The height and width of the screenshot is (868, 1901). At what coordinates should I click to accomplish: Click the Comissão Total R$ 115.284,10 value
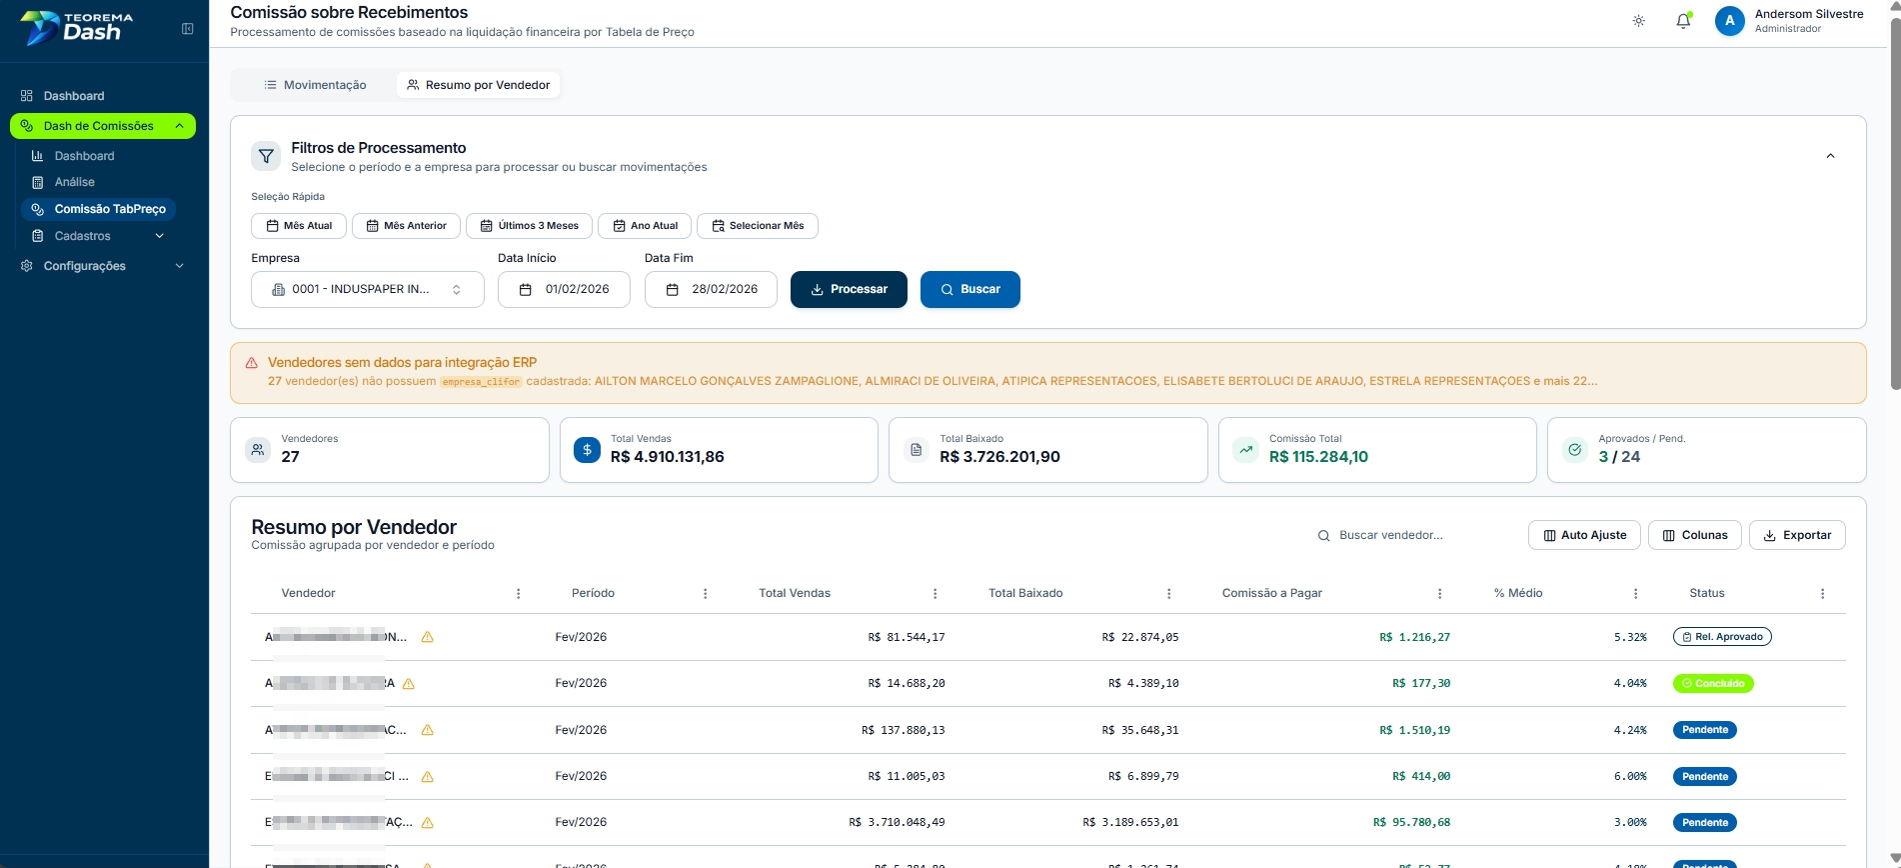[x=1318, y=457]
